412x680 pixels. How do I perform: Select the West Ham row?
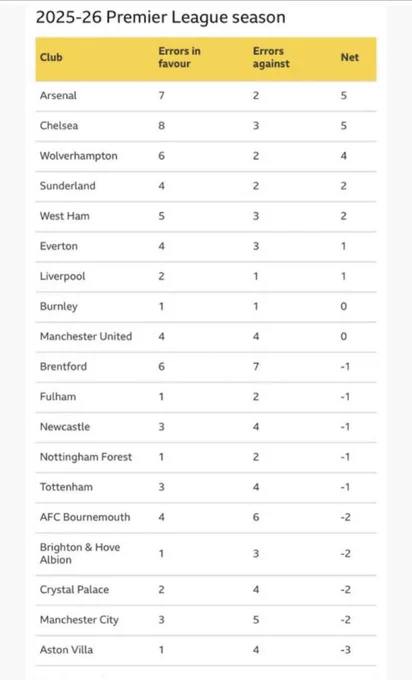coord(206,216)
